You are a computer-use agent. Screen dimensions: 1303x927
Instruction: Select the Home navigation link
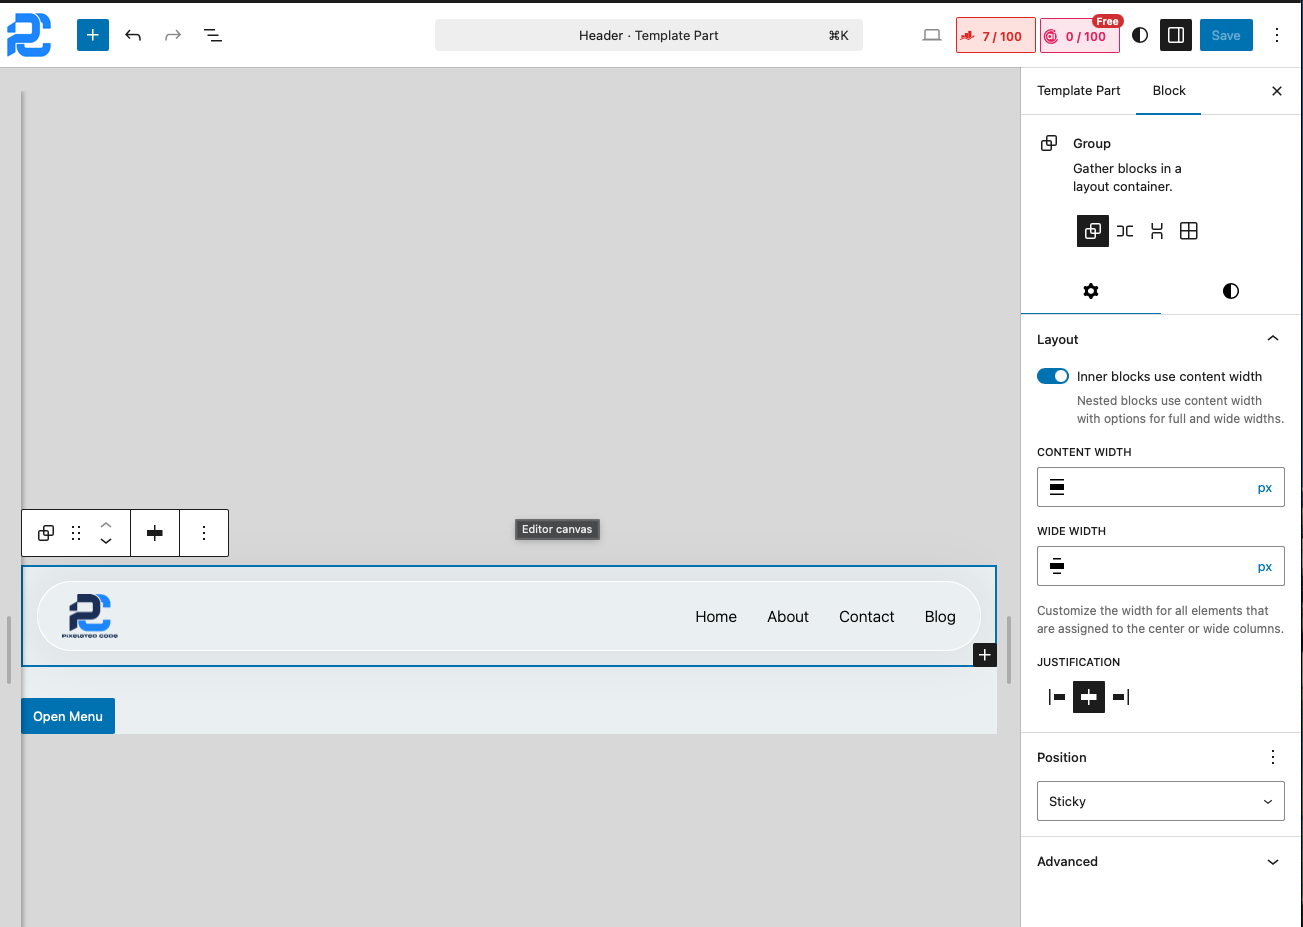[x=716, y=617]
